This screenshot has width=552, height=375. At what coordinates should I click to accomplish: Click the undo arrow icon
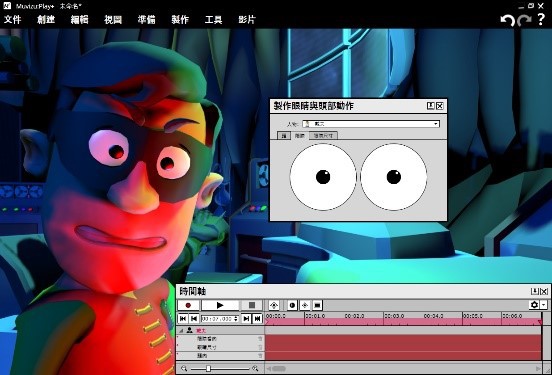pyautogui.click(x=508, y=20)
